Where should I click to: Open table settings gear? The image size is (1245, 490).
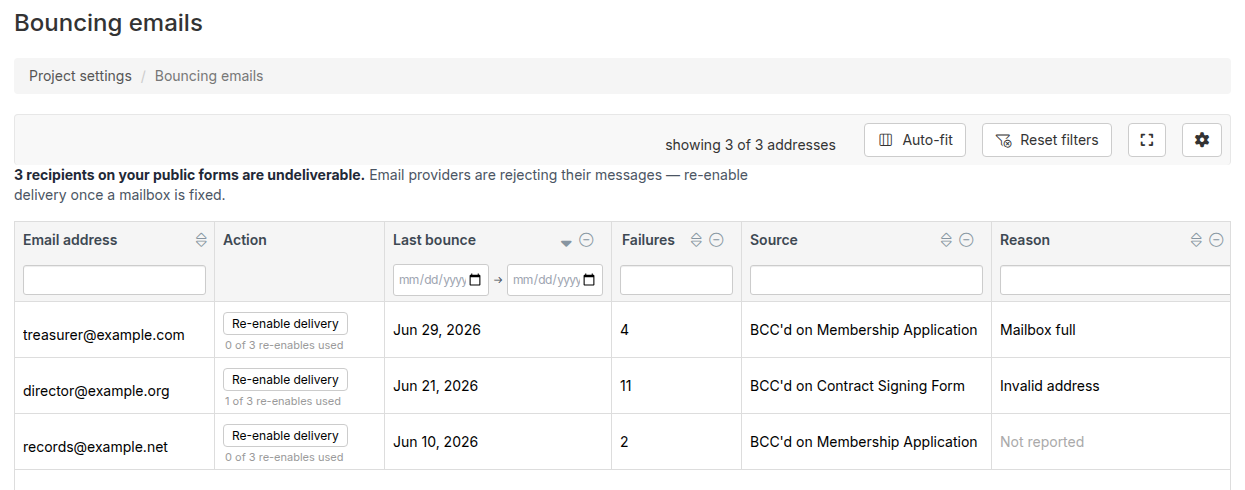click(1202, 140)
